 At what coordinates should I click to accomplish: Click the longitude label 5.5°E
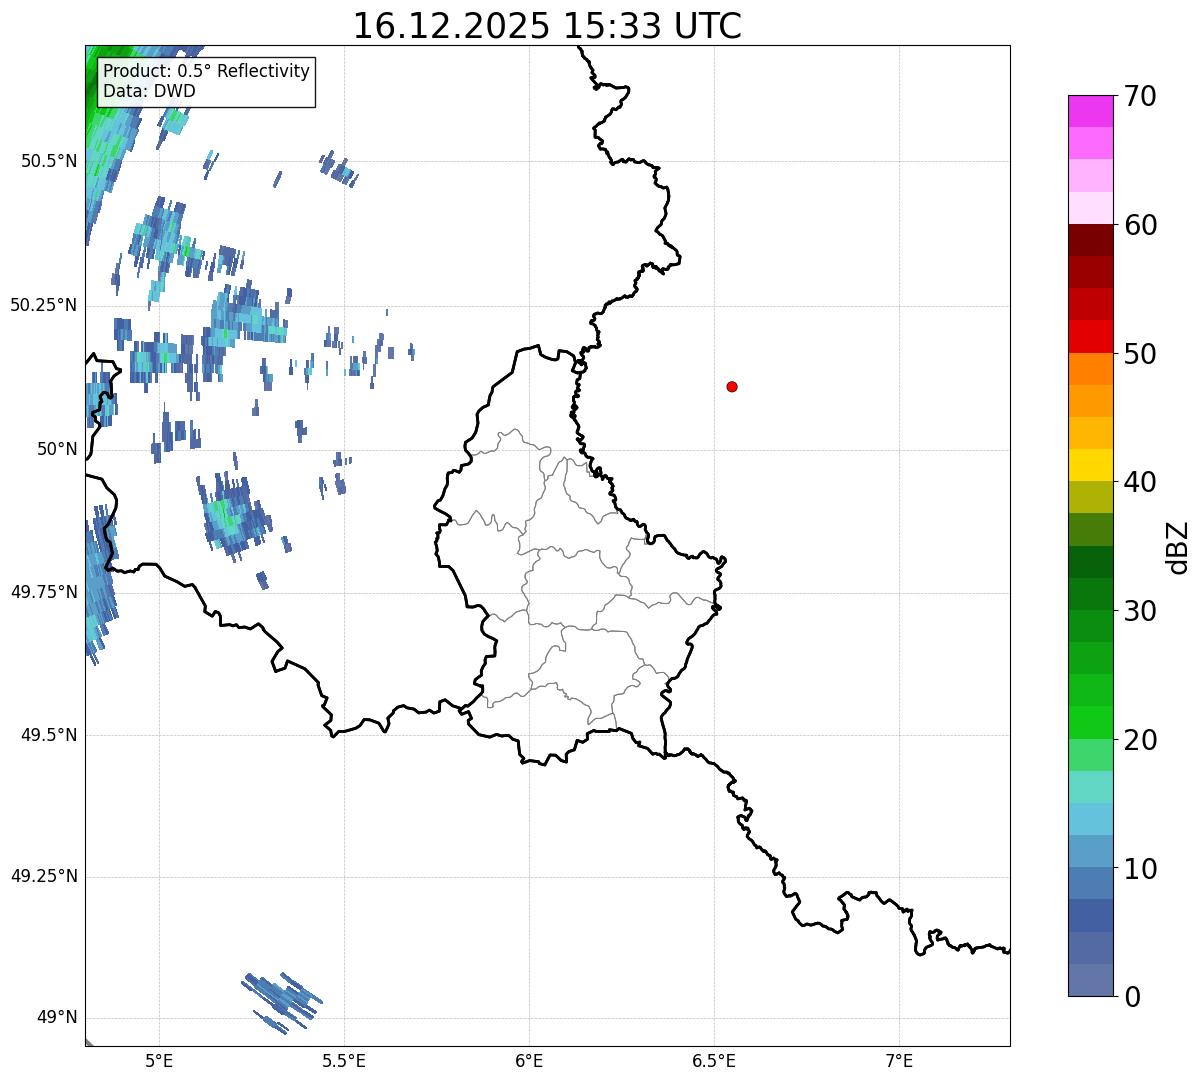344,1060
